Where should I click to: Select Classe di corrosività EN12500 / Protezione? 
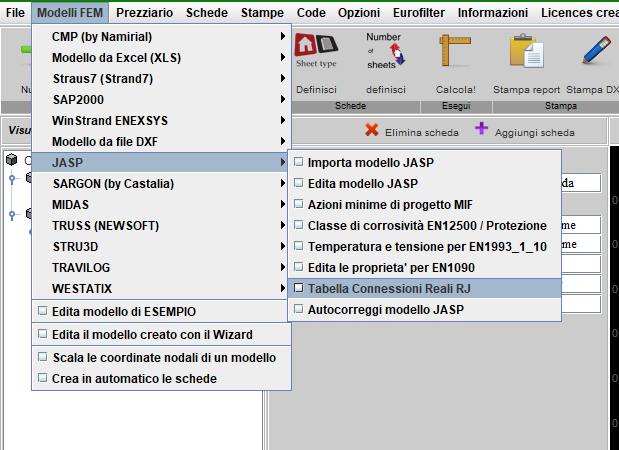tap(424, 225)
